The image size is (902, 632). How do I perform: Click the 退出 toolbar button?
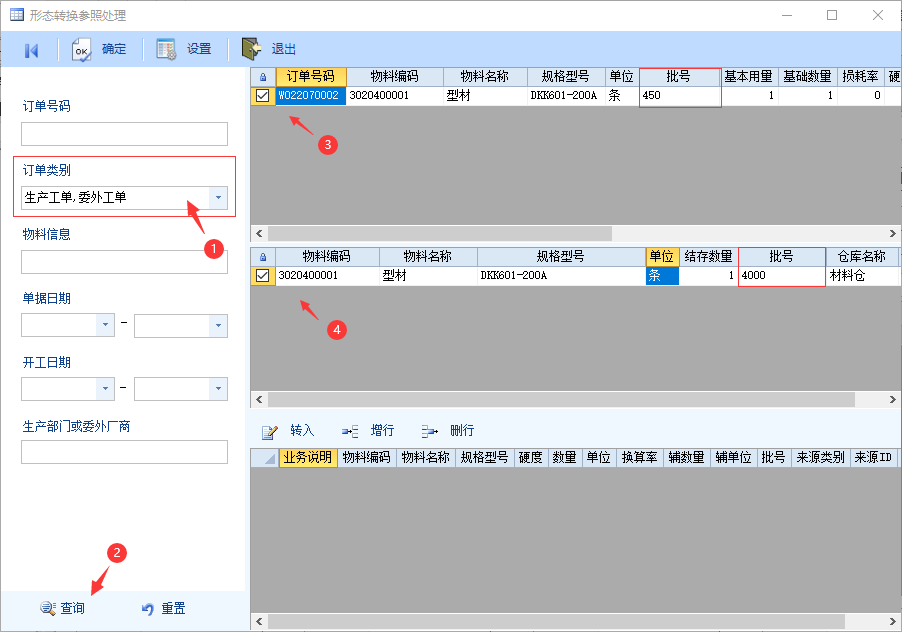269,49
